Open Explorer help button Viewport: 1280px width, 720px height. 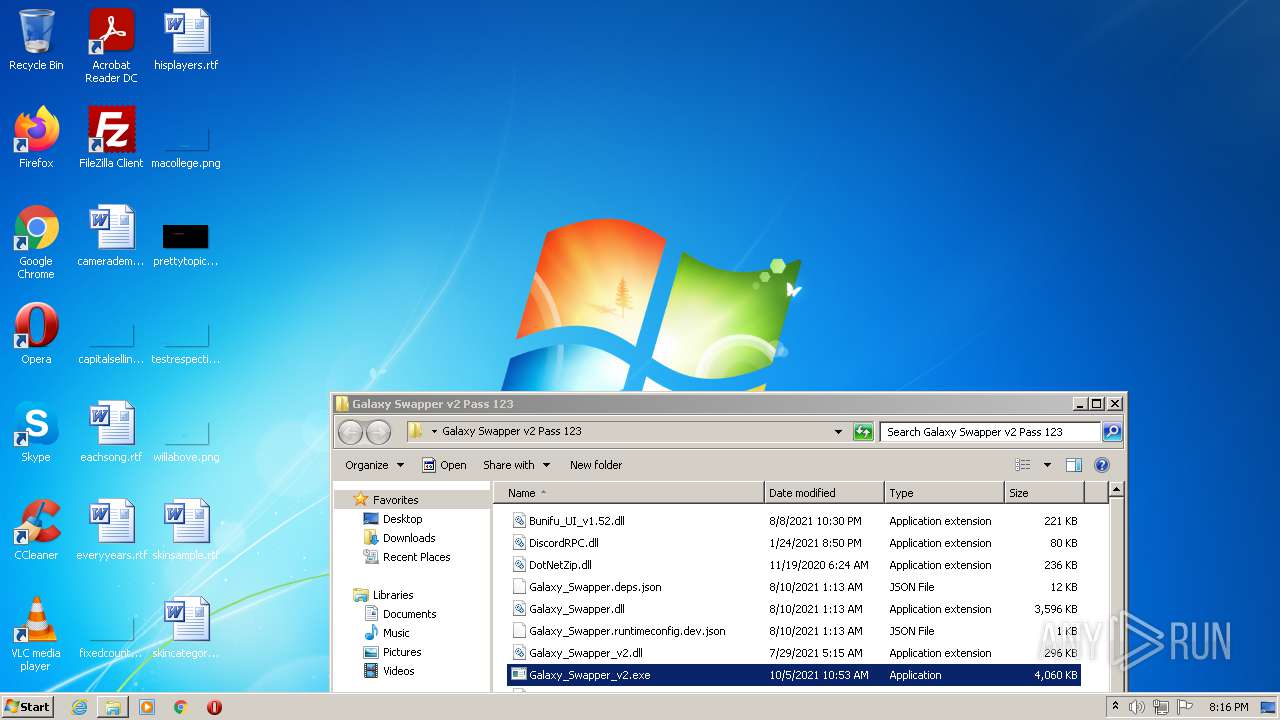1102,465
